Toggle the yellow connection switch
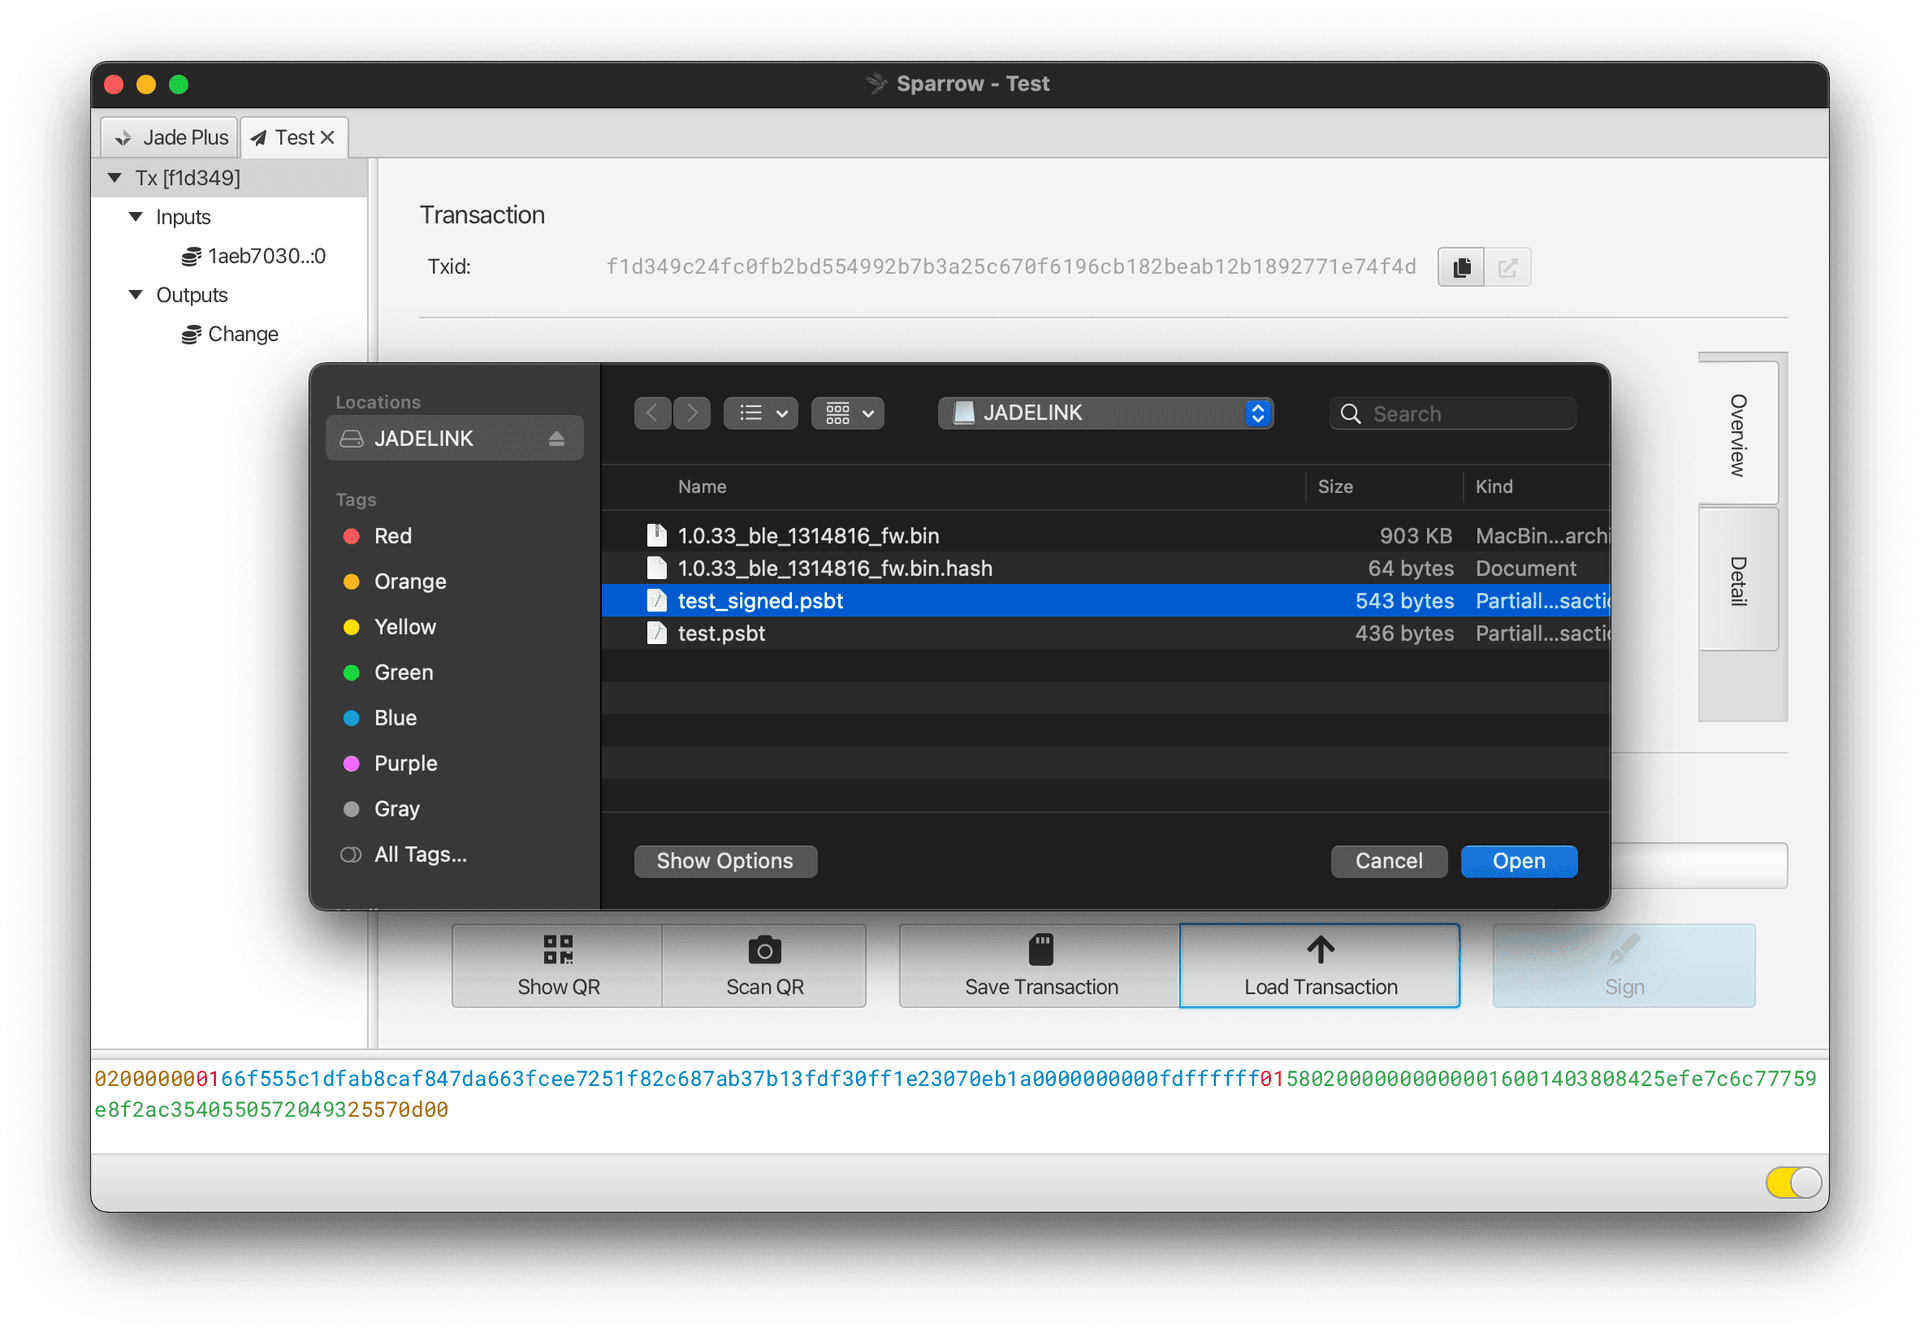The width and height of the screenshot is (1920, 1332). coord(1794,1182)
